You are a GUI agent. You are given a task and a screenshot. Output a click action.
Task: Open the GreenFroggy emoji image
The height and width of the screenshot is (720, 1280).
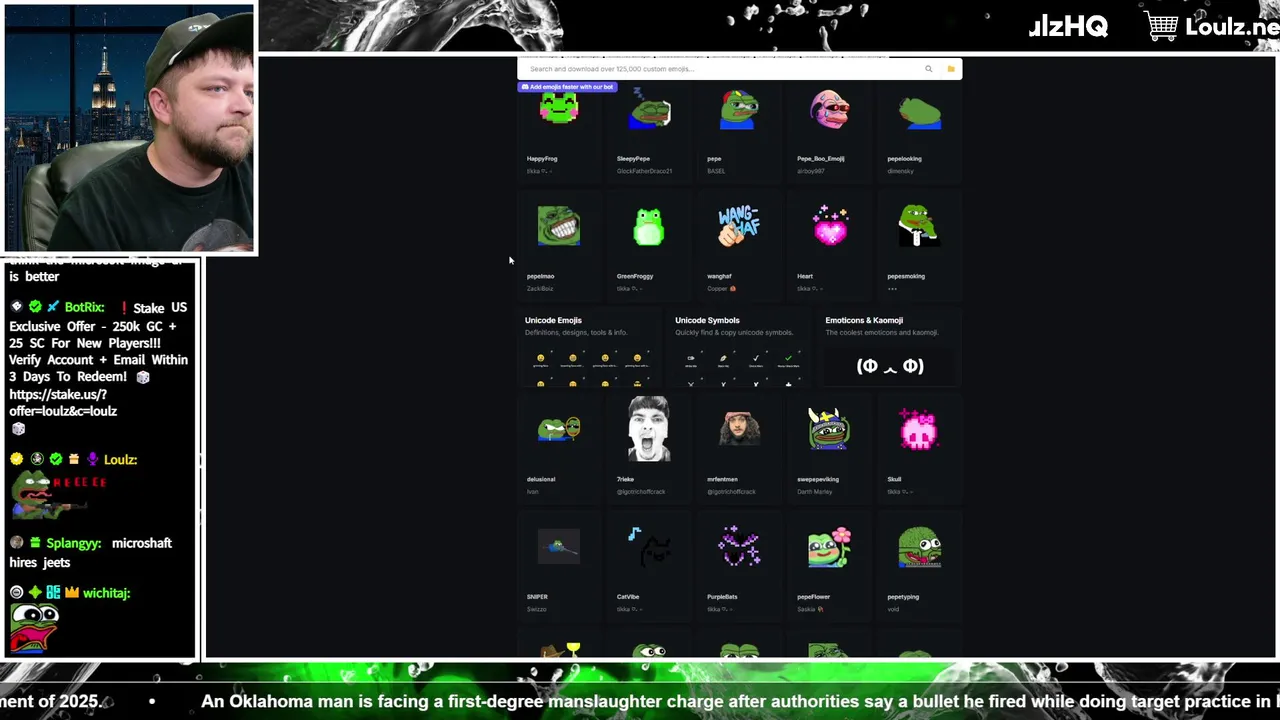[x=649, y=226]
